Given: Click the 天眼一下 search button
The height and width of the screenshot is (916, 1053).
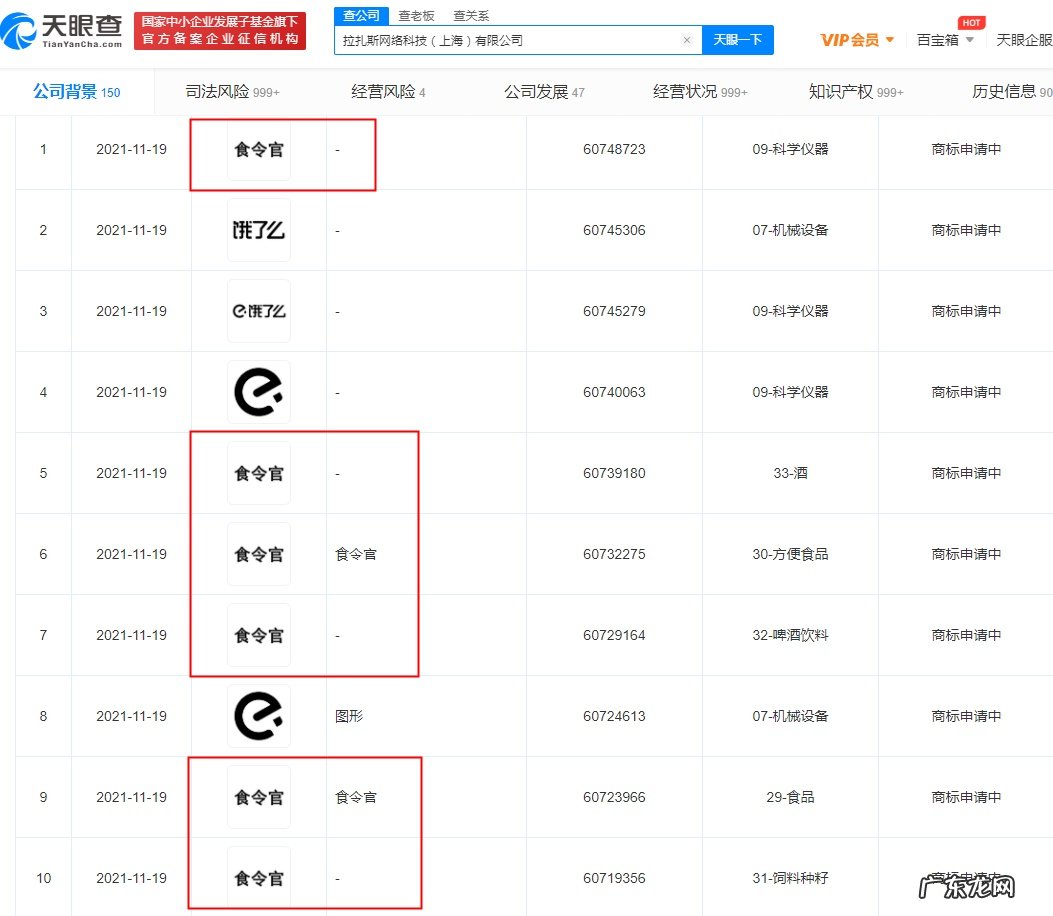Looking at the screenshot, I should coord(738,39).
